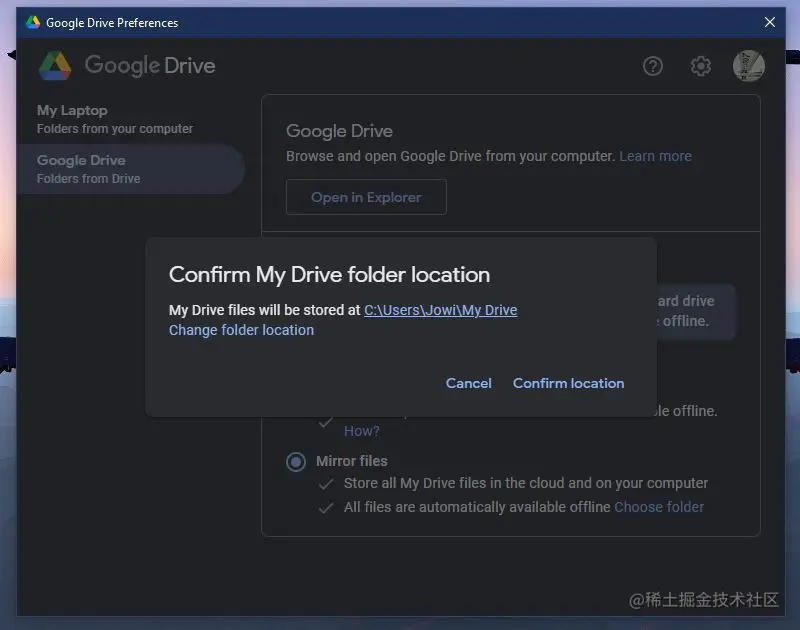This screenshot has height=630, width=800.
Task: Click the Google Drive logo in header
Action: [x=128, y=66]
